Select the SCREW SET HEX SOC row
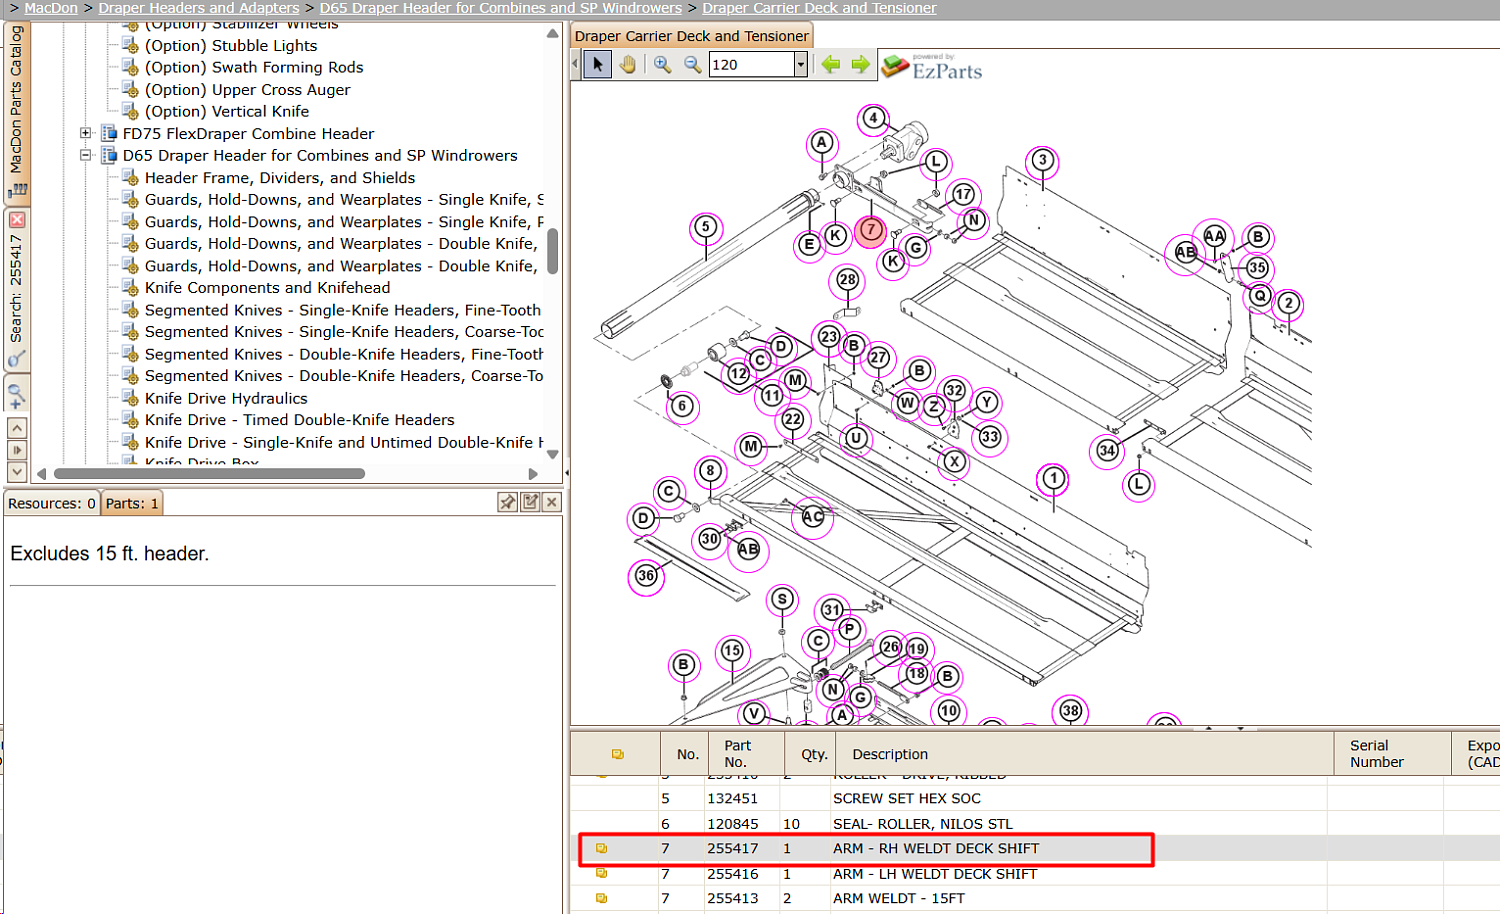Viewport: 1500px width, 914px height. [x=1035, y=798]
